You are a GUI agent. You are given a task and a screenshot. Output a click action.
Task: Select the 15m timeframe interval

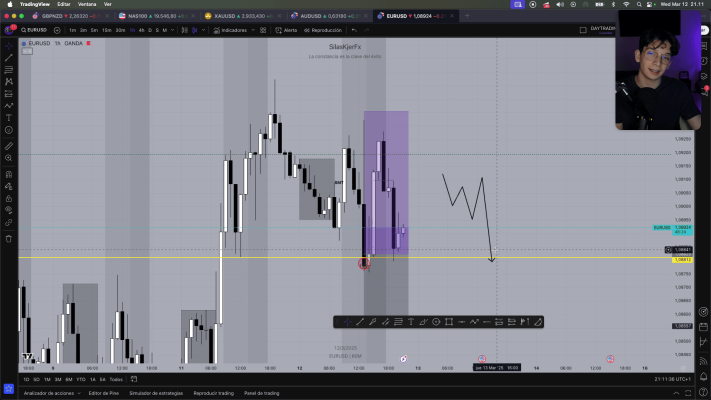pos(107,30)
